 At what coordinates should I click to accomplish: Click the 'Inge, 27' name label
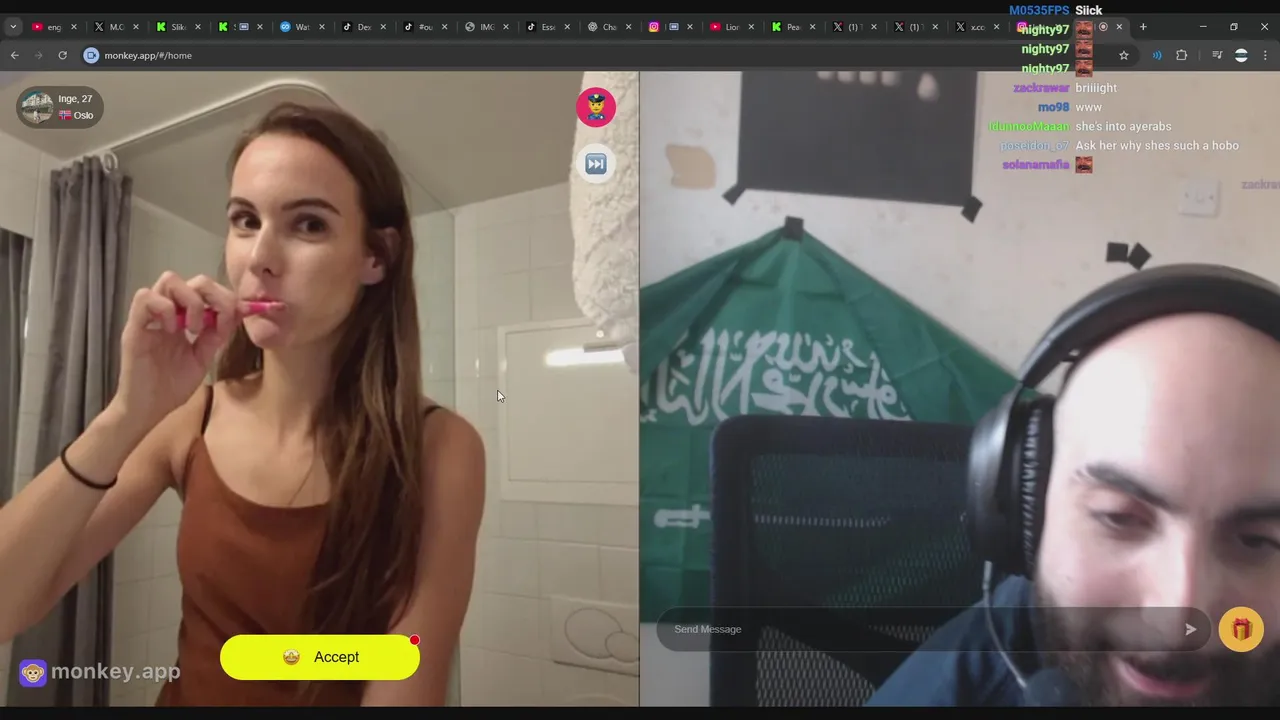click(x=75, y=99)
